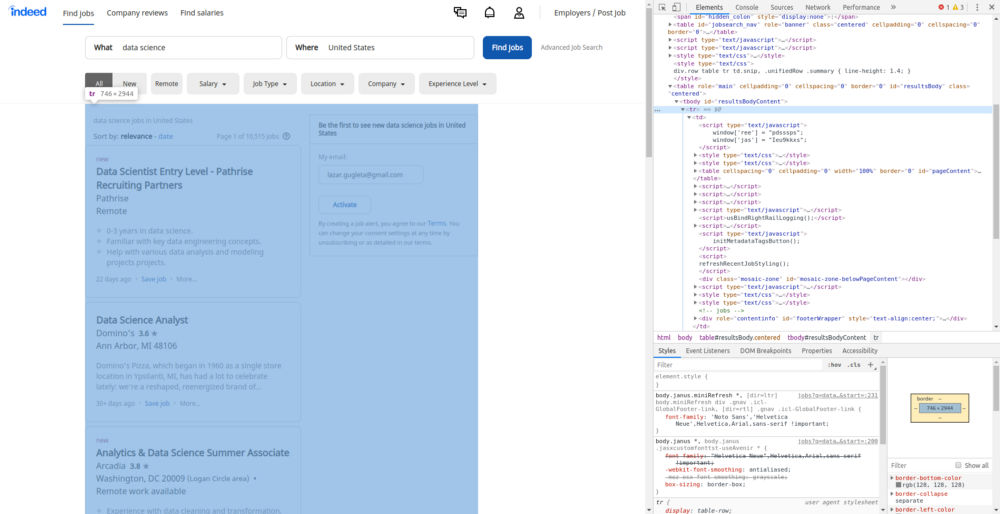Toggle the device toolbar icon in DevTools
Screen dimensions: 1000x514
coord(675,7)
